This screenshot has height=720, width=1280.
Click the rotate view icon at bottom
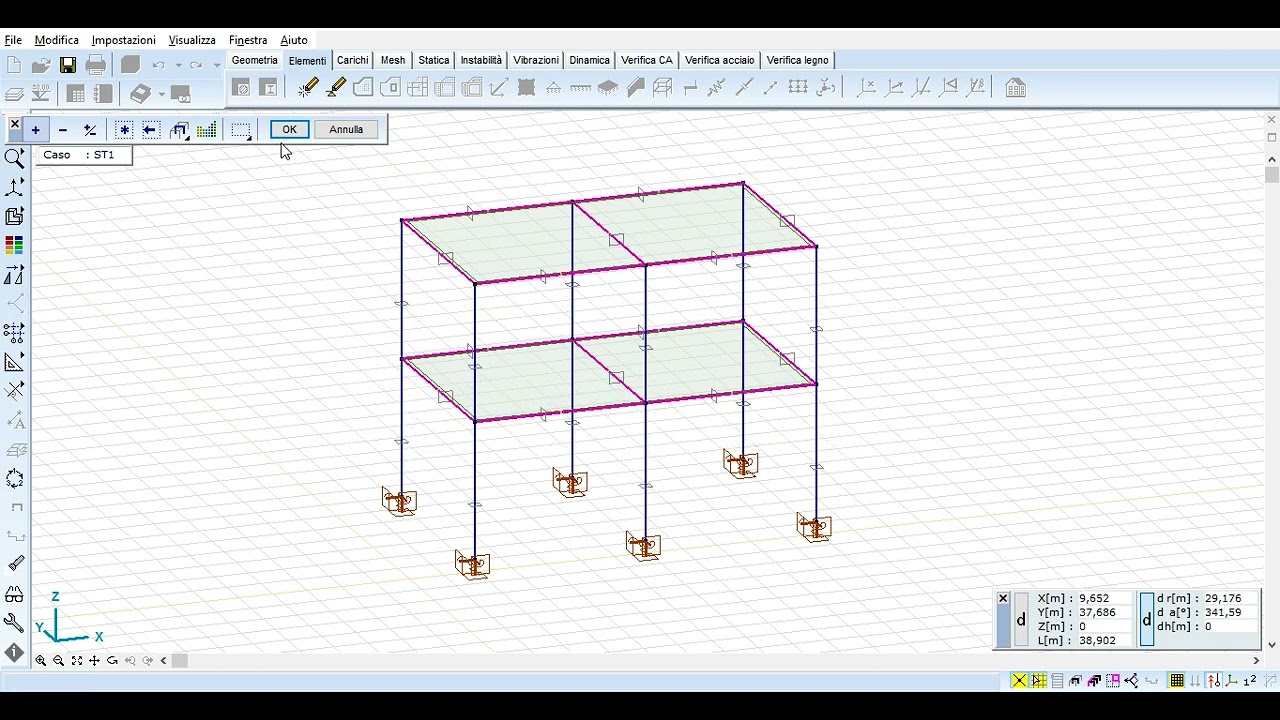[113, 661]
